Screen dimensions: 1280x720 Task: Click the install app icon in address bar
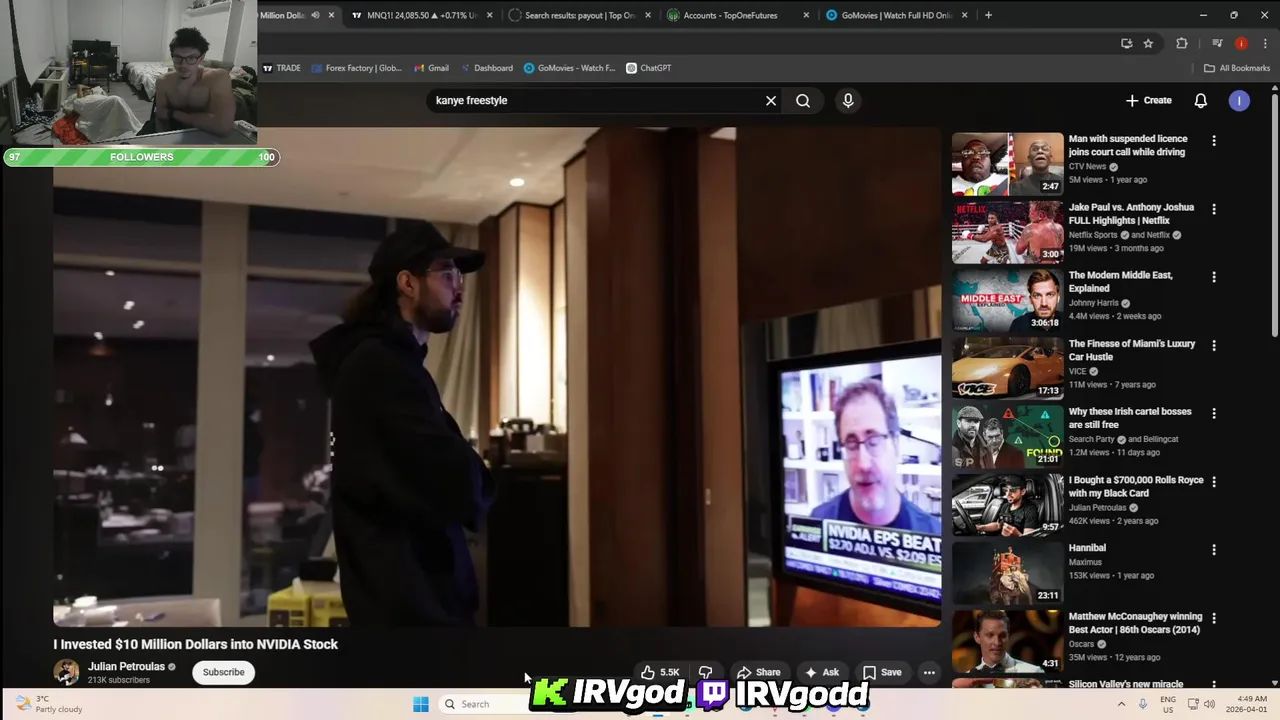[x=1127, y=43]
